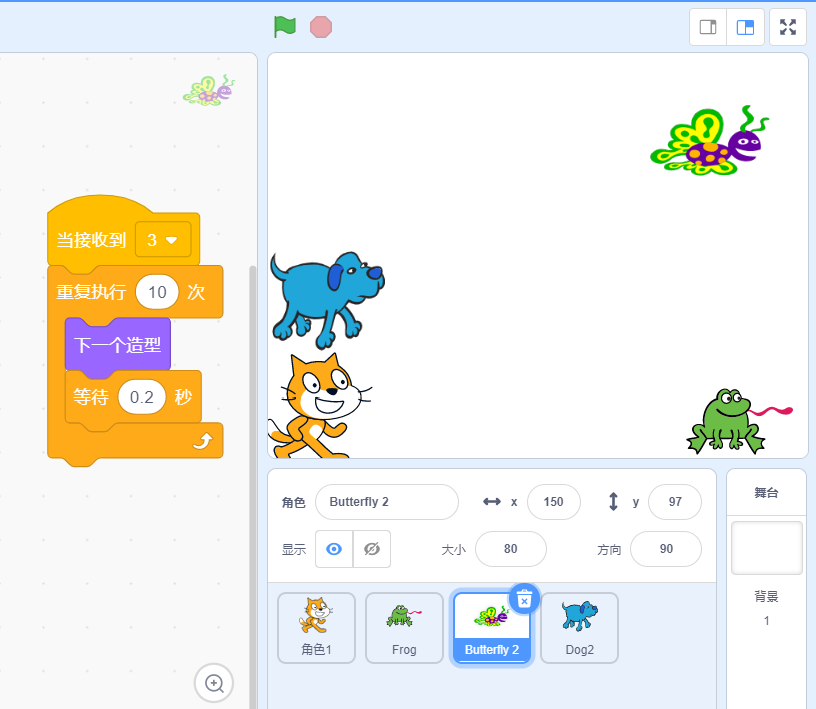This screenshot has width=816, height=709.
Task: Switch to small stage layout
Action: (708, 27)
